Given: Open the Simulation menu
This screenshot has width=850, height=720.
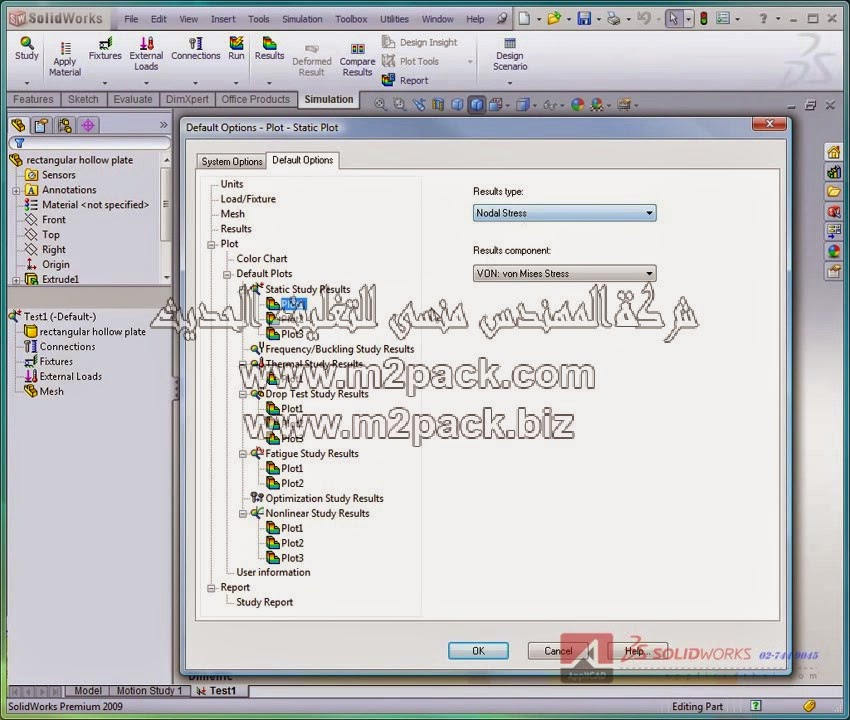Looking at the screenshot, I should click(302, 19).
